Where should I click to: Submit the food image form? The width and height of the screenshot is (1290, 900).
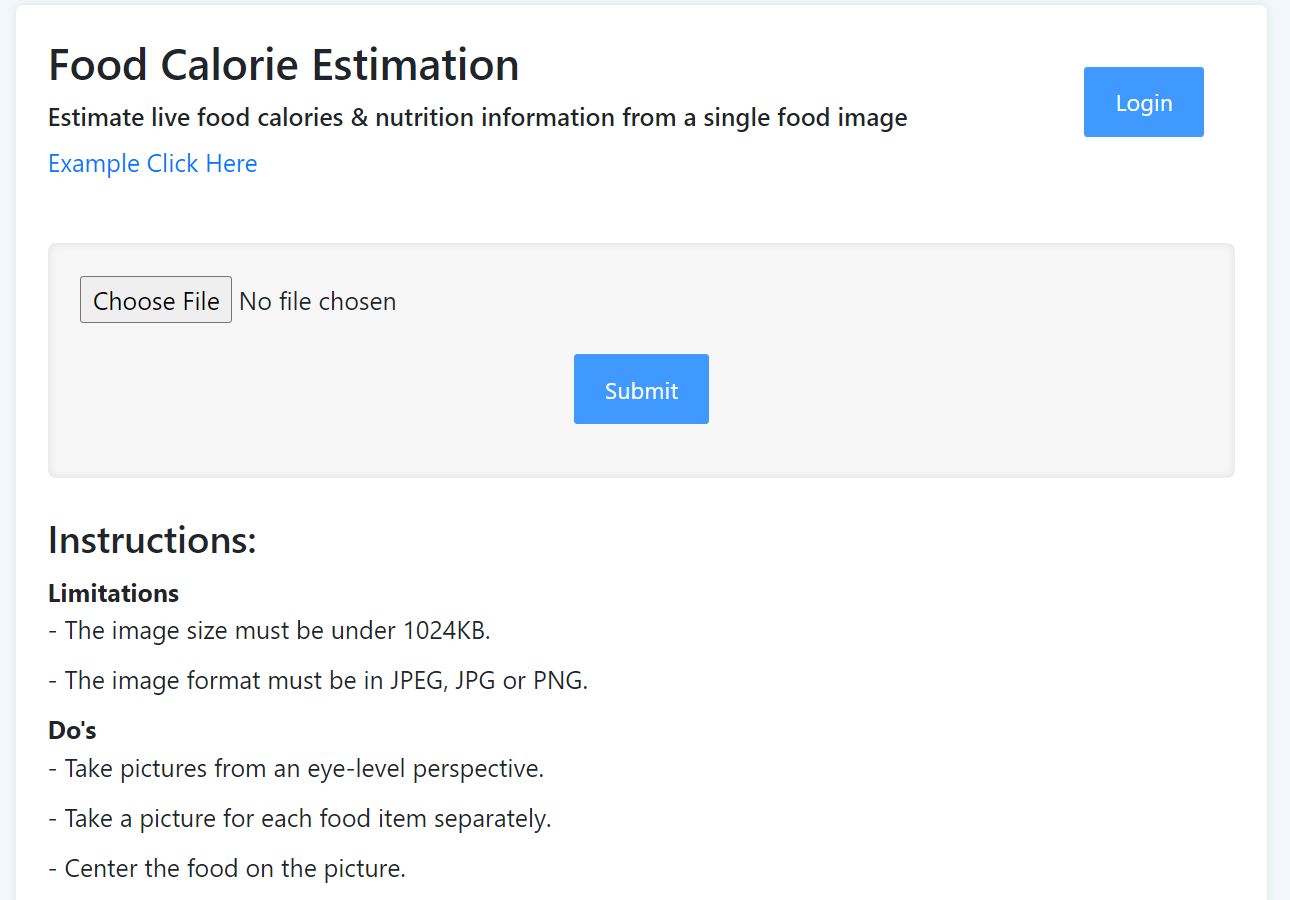coord(641,390)
